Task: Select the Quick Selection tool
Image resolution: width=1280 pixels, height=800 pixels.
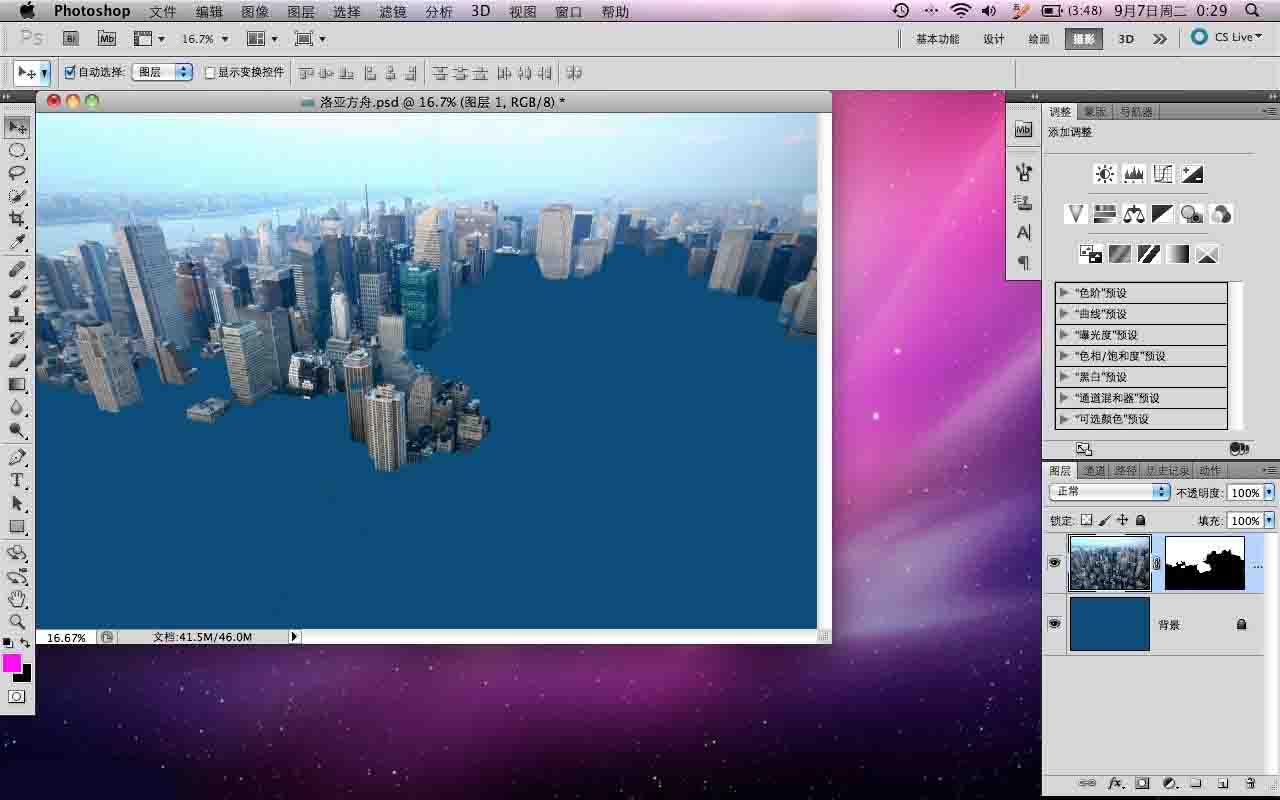Action: 17,196
